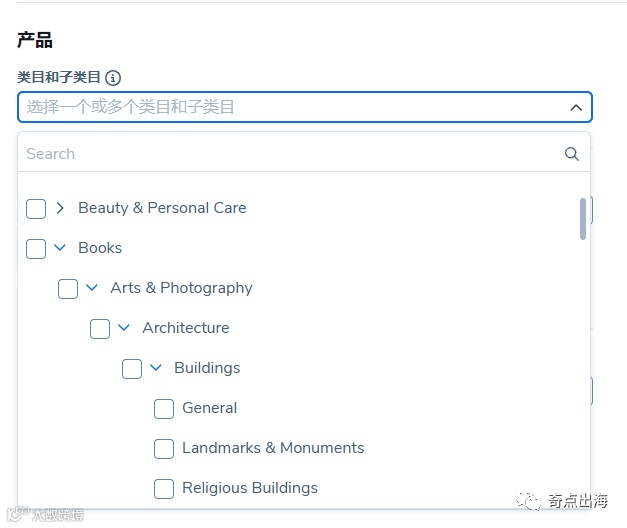The width and height of the screenshot is (627, 528).
Task: Collapse the Books category tree
Action: [60, 248]
